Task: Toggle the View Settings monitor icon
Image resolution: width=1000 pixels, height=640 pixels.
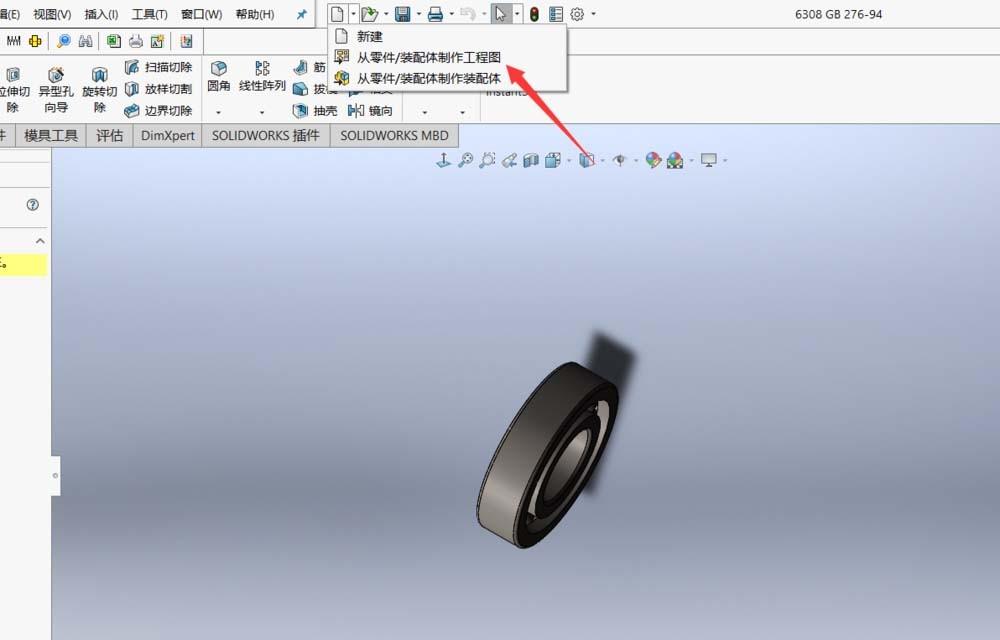Action: (708, 160)
